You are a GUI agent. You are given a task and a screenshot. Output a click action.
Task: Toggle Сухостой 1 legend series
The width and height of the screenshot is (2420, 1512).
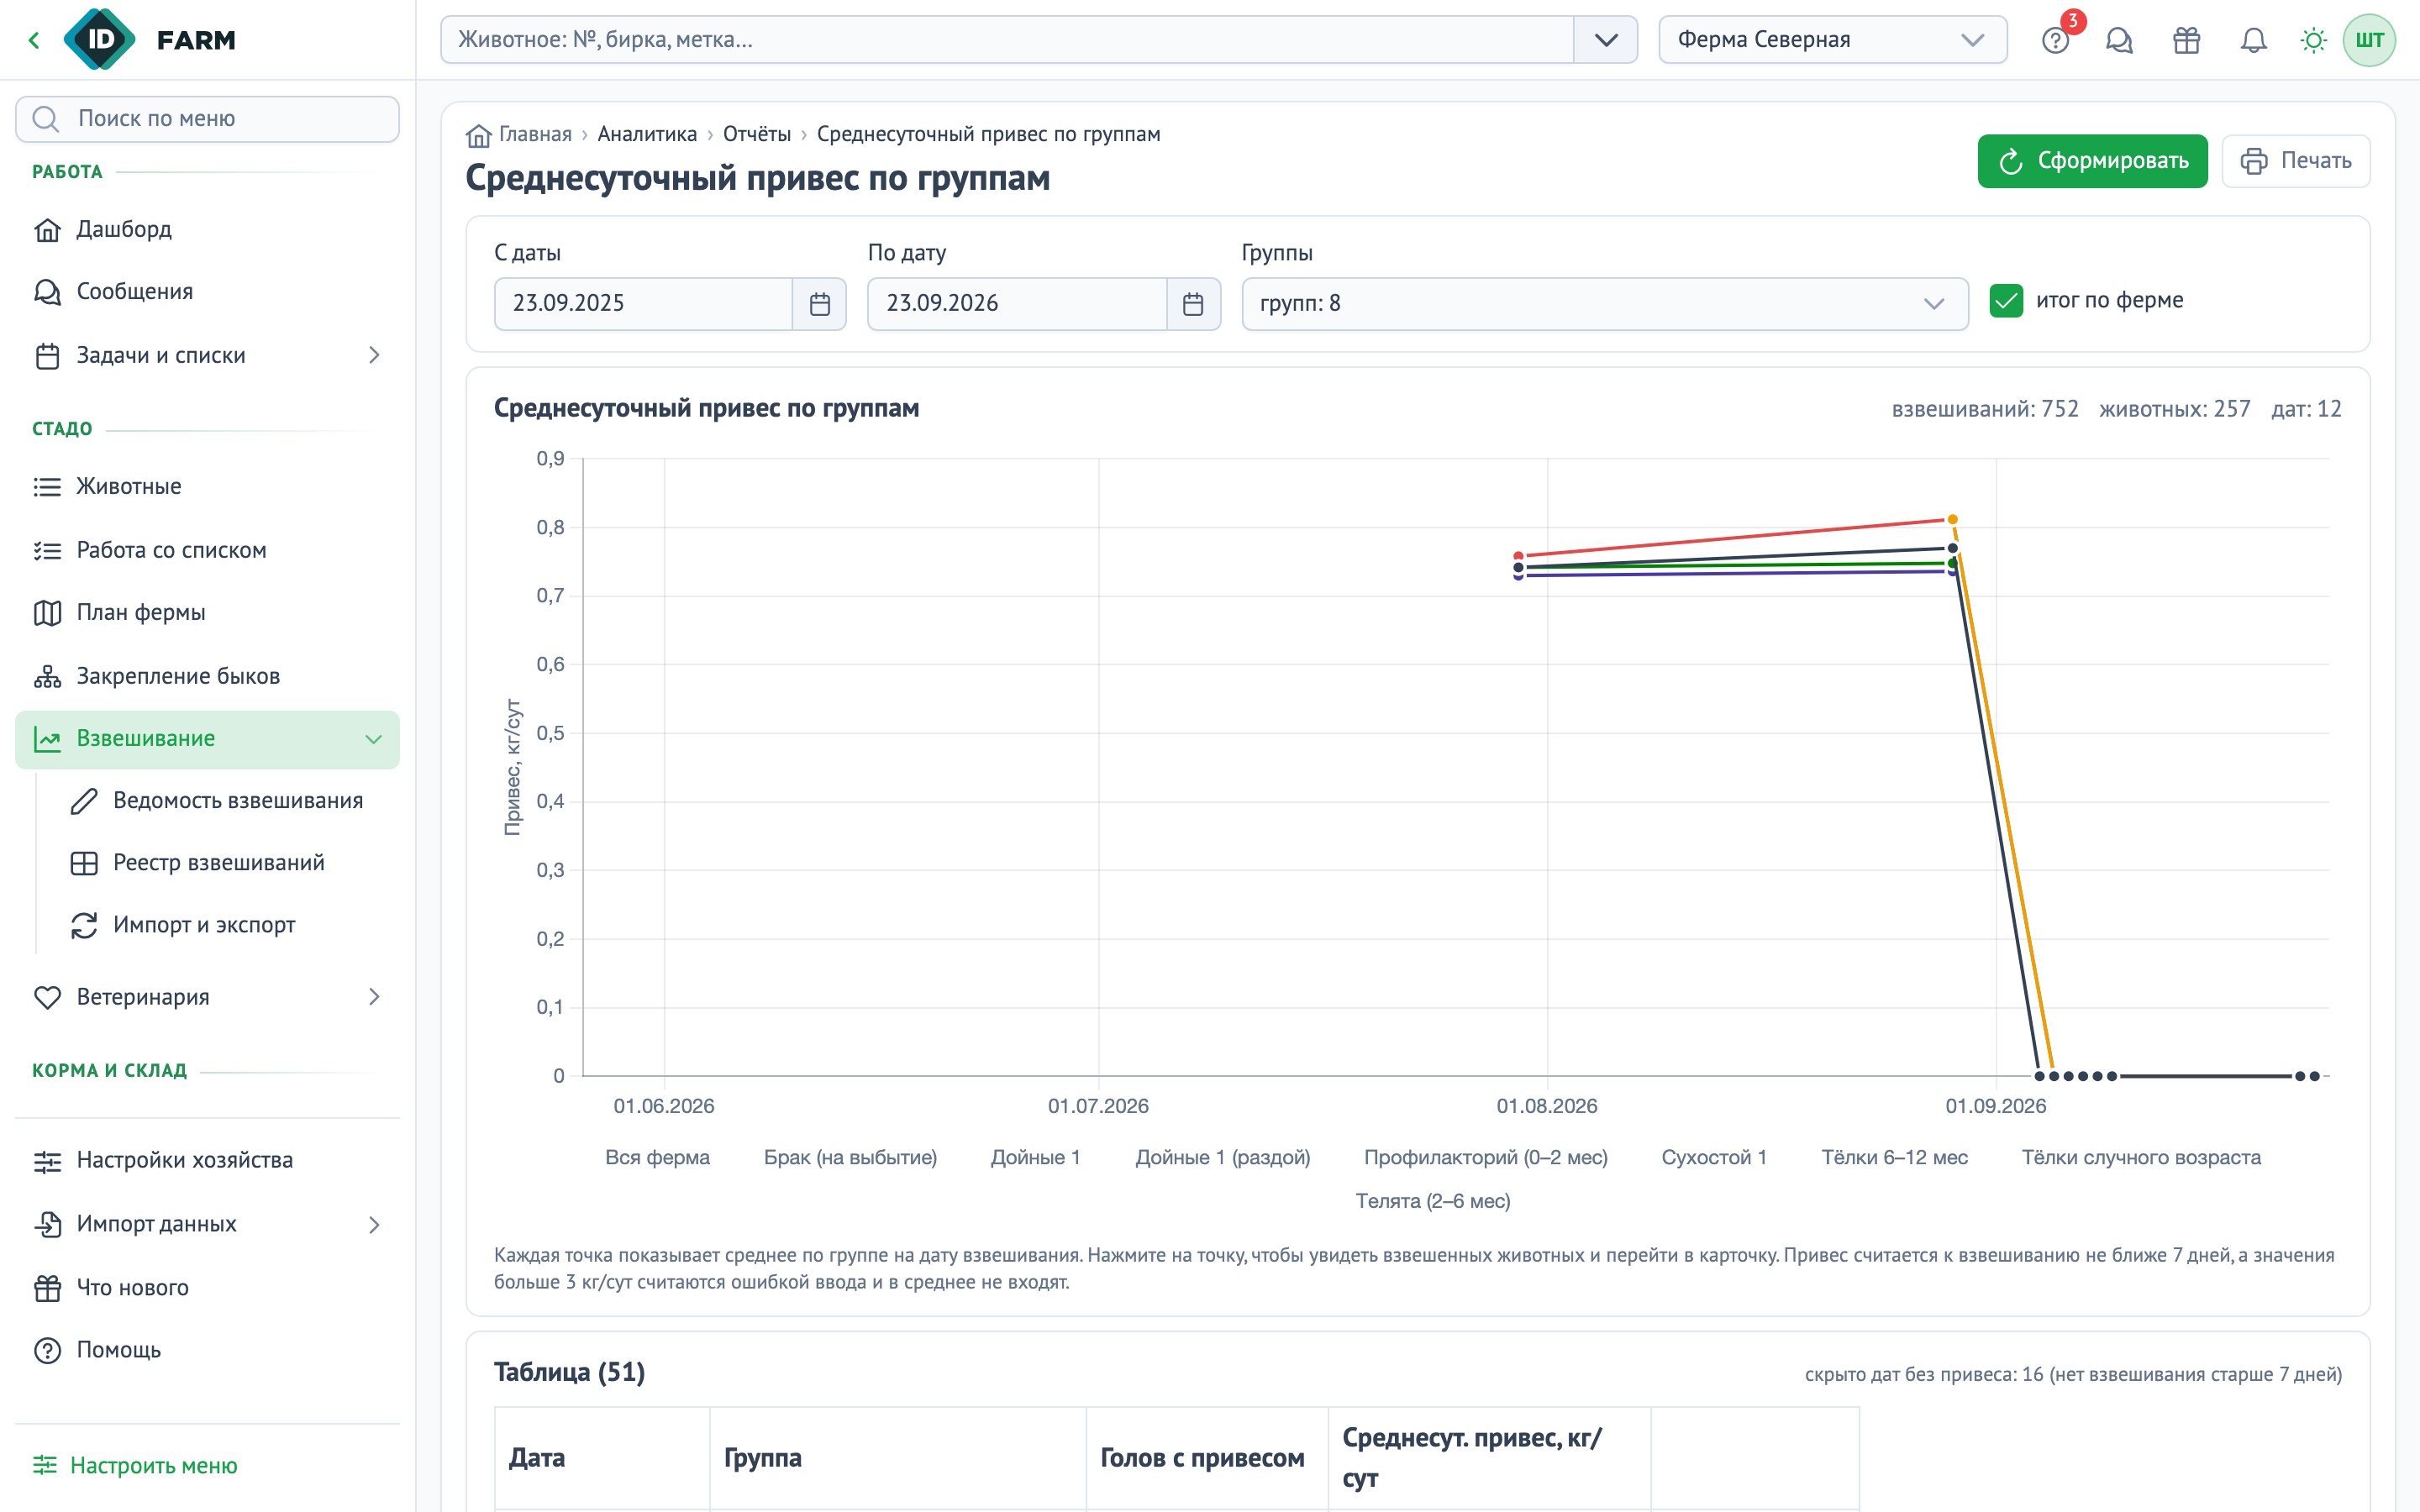pos(1714,1157)
